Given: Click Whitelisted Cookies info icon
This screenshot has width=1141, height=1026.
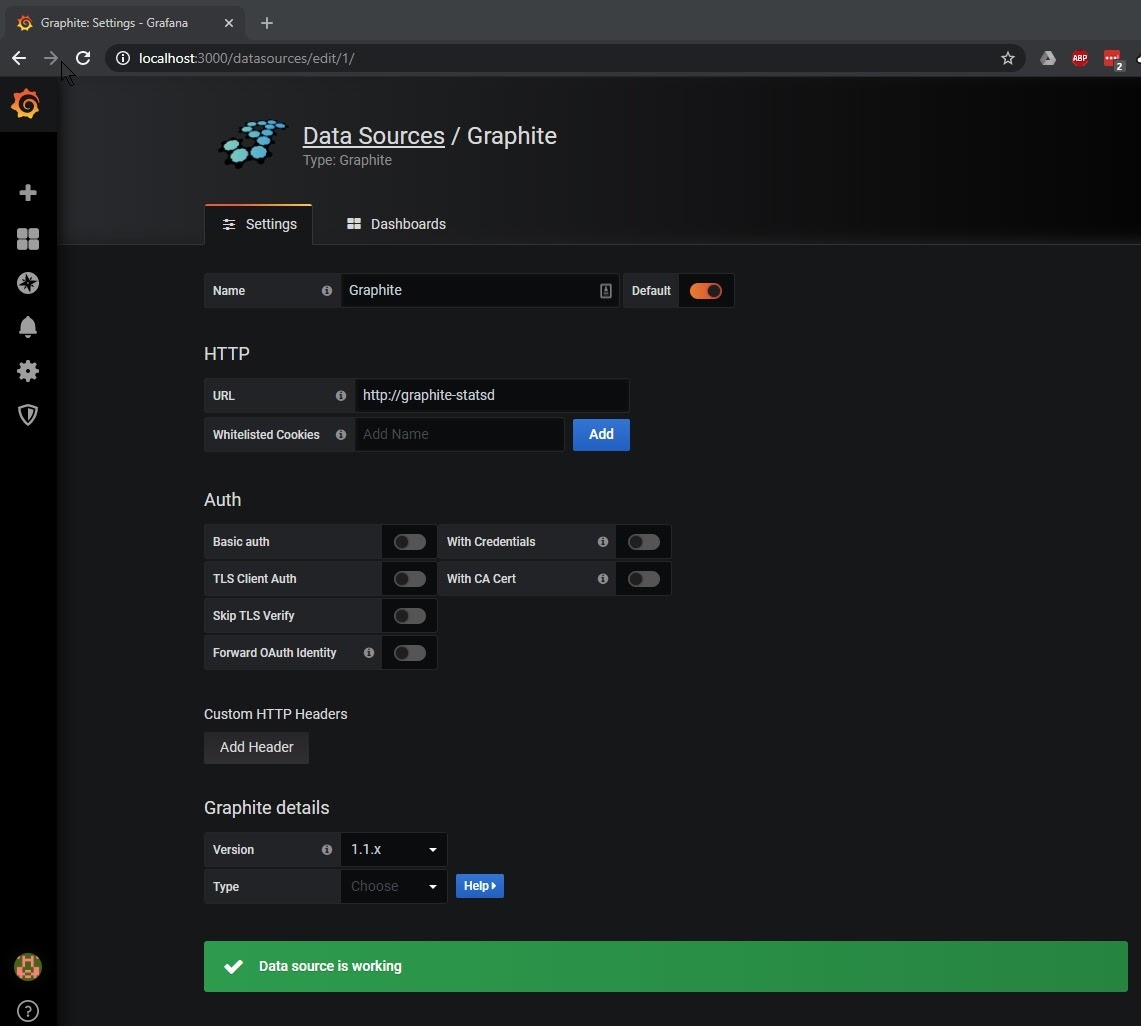Looking at the screenshot, I should coord(341,434).
